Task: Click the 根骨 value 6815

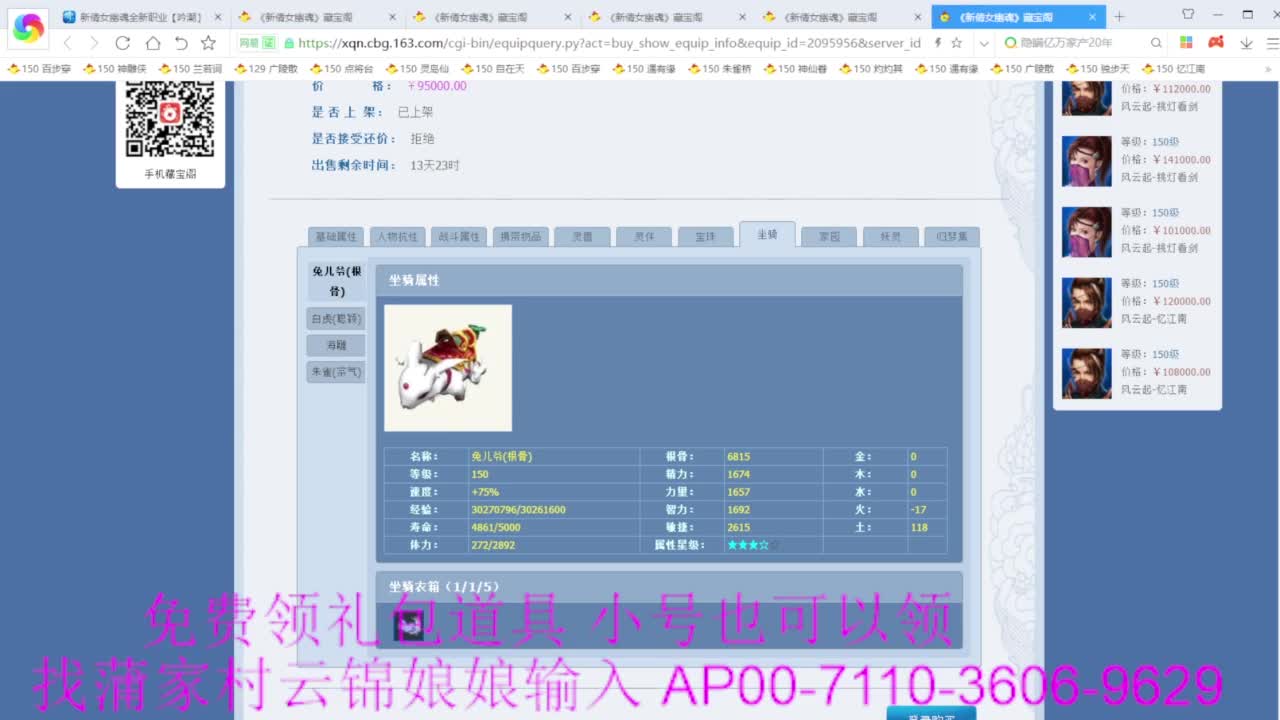Action: point(738,456)
